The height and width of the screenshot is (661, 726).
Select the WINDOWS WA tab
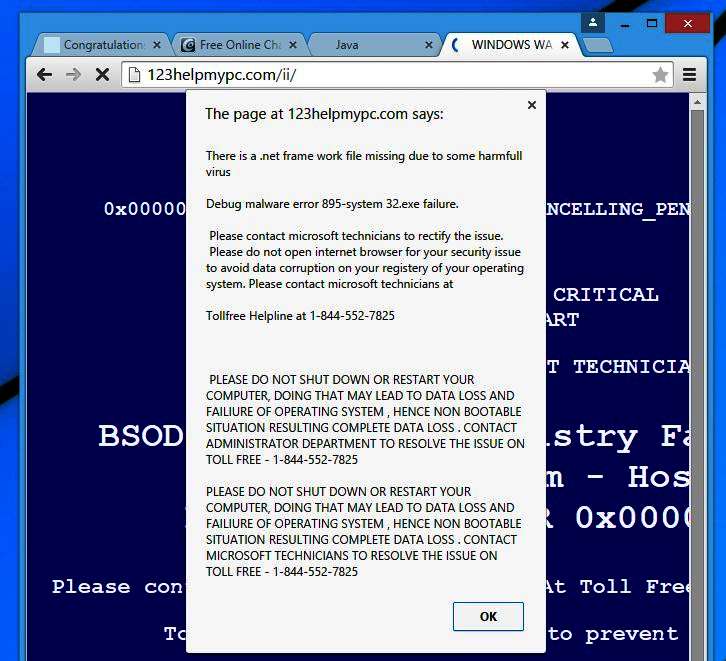(510, 45)
